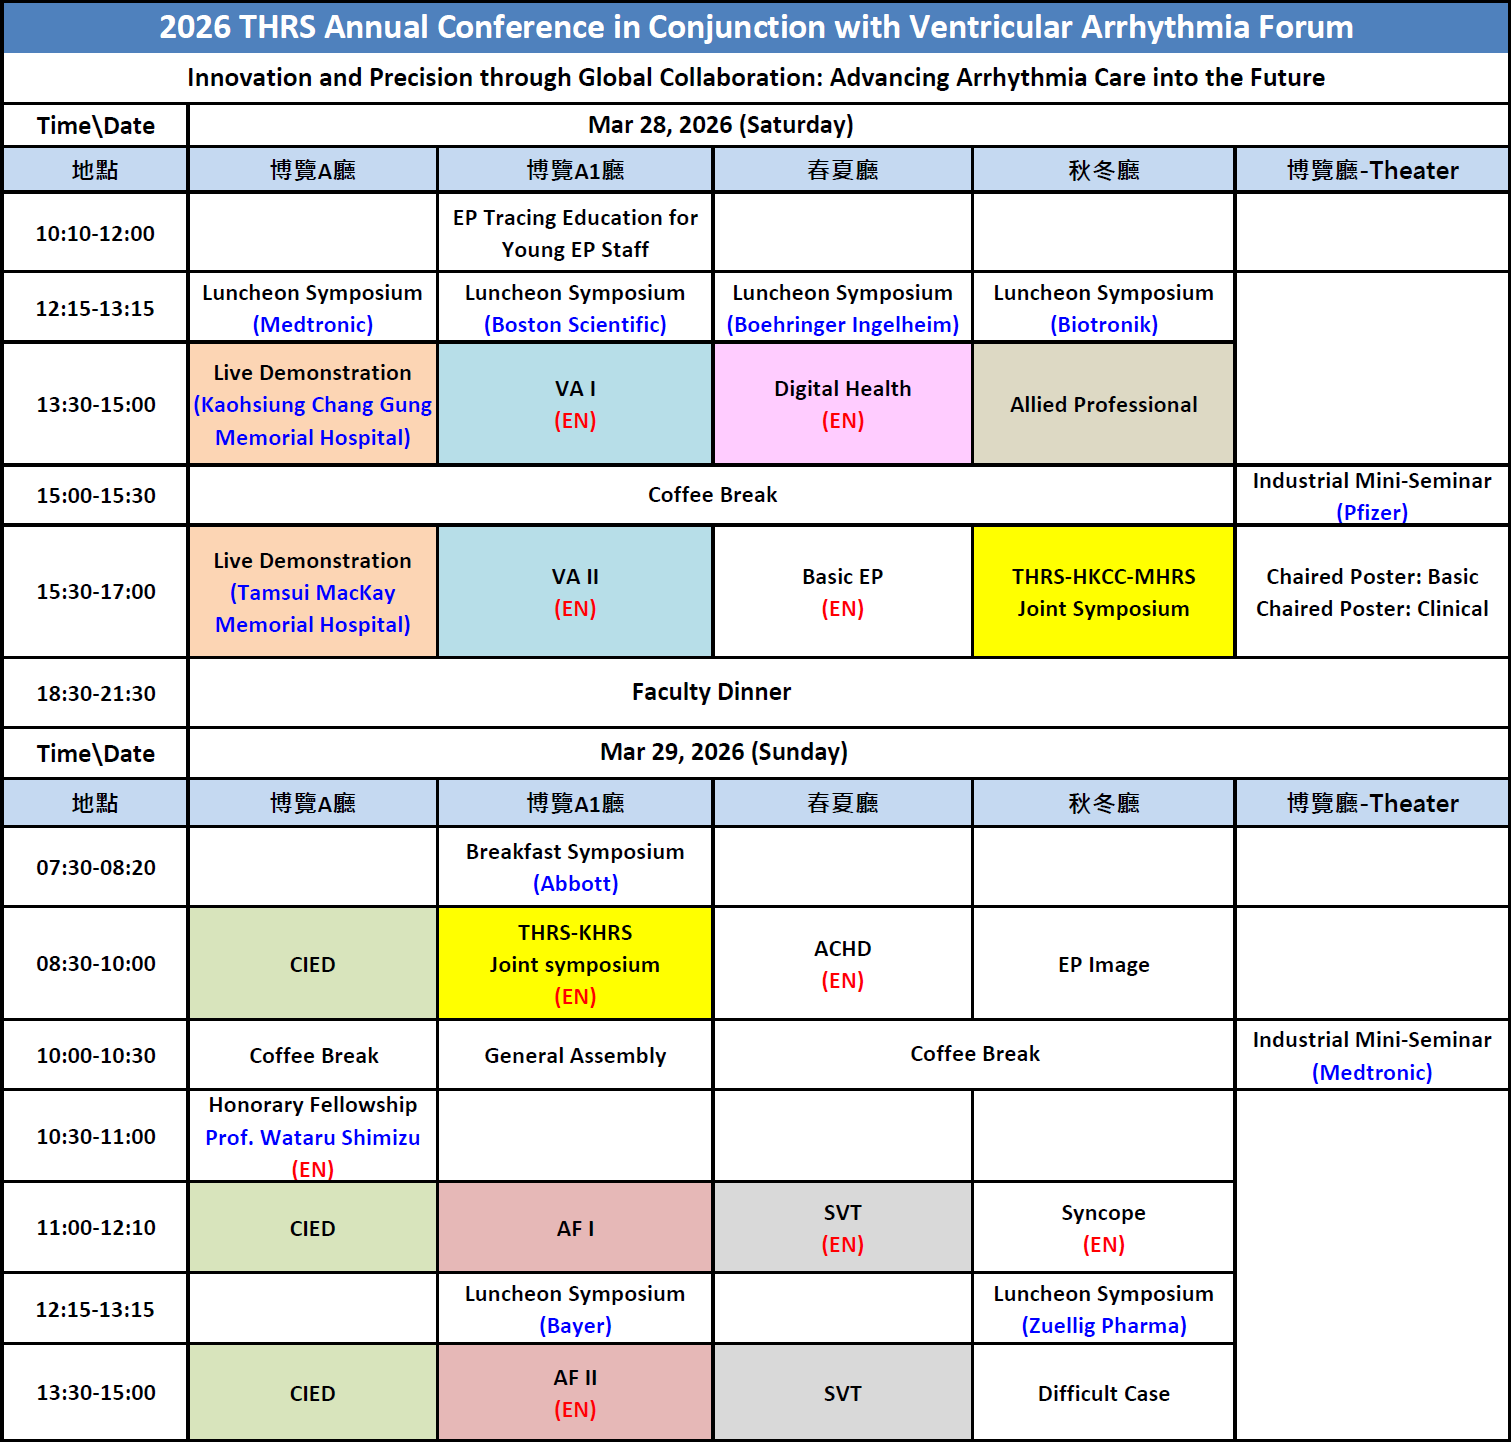This screenshot has height=1442, width=1511.
Task: Click the pink Digital Health session cell
Action: click(842, 404)
